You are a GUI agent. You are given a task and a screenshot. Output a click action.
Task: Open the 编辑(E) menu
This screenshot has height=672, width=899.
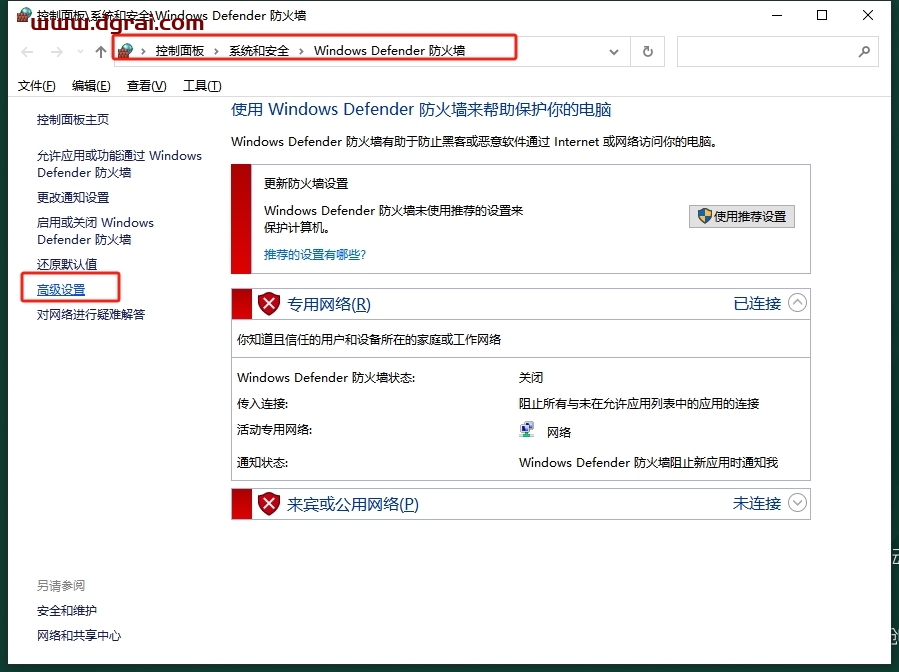pyautogui.click(x=91, y=86)
